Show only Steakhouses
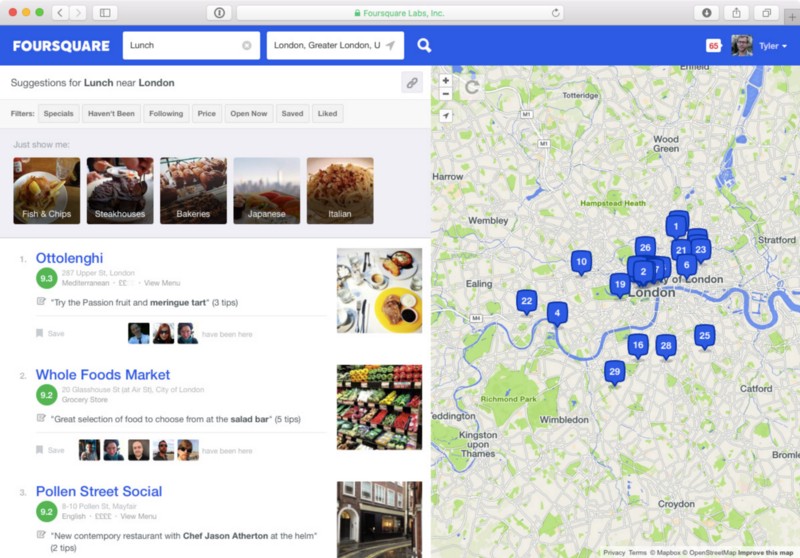Viewport: 800px width, 558px height. coord(120,190)
